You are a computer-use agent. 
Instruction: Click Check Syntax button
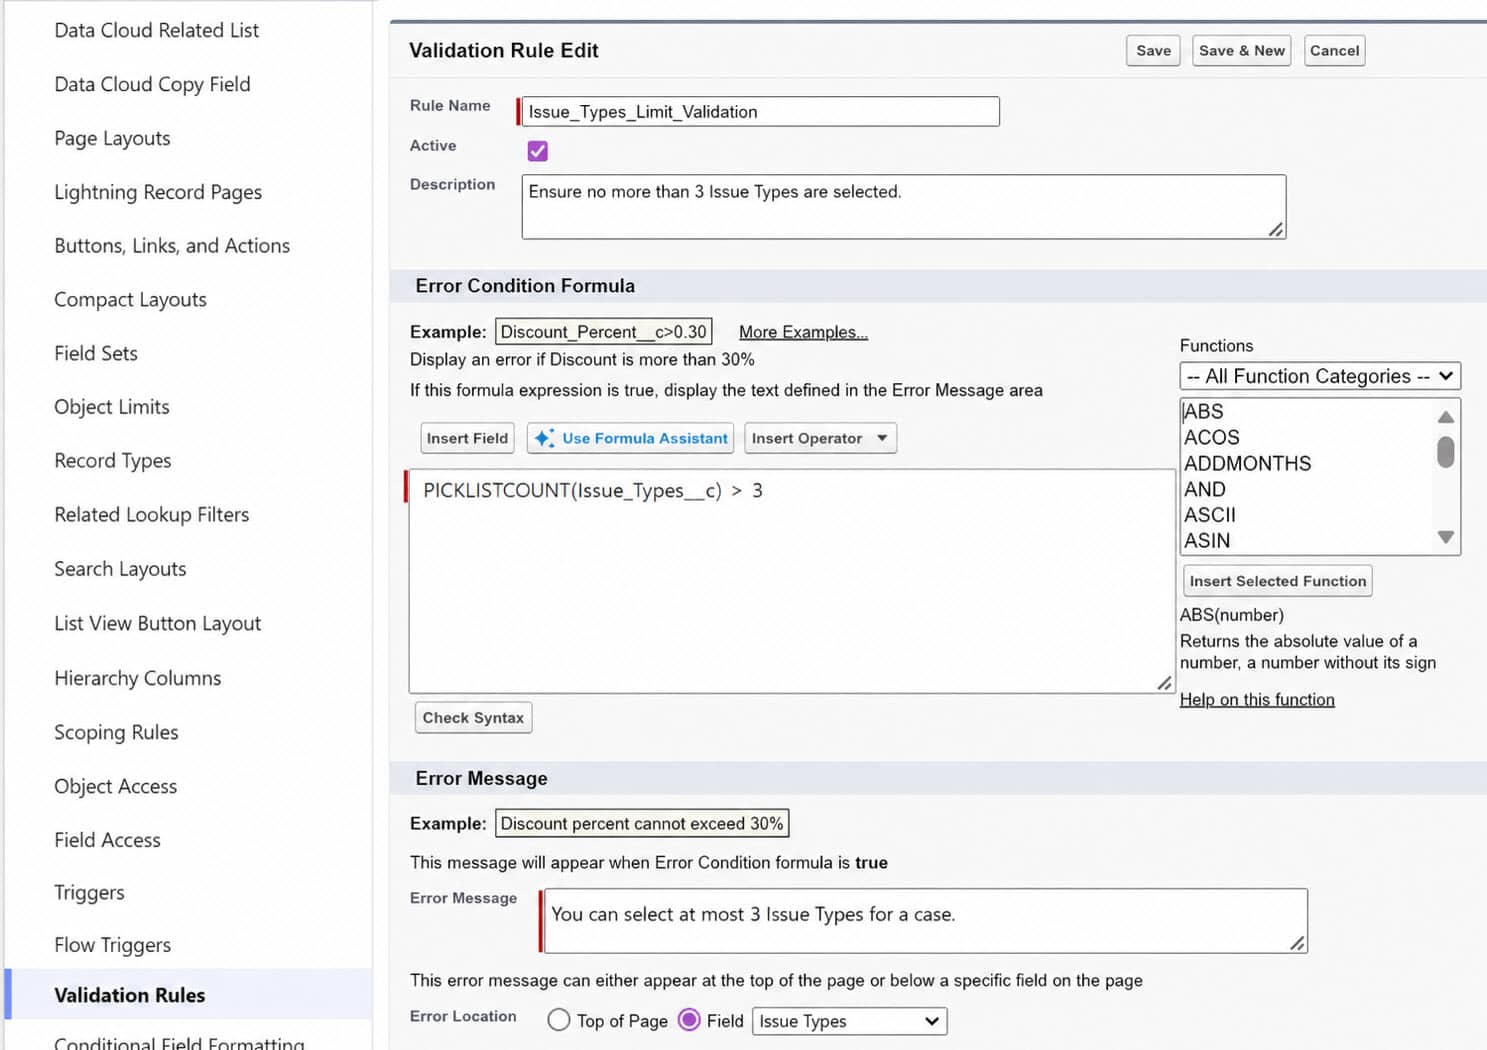coord(473,718)
